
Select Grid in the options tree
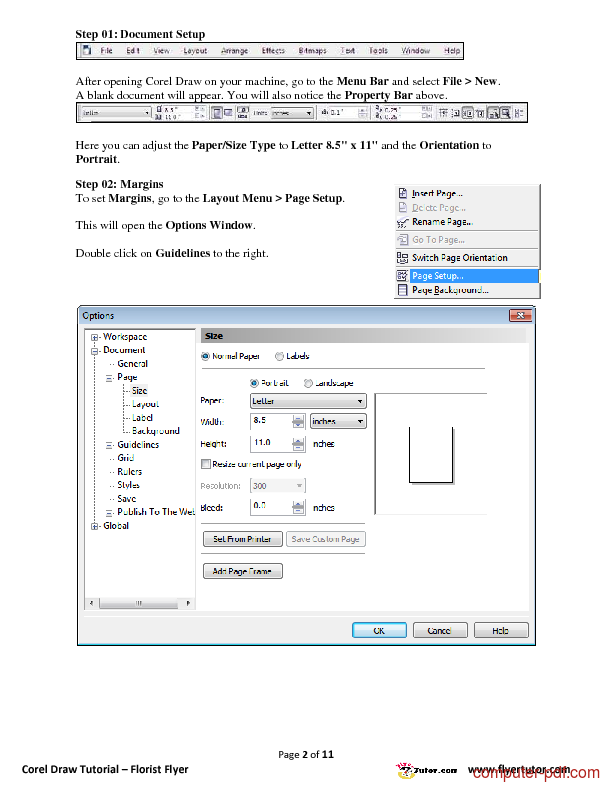tap(125, 458)
